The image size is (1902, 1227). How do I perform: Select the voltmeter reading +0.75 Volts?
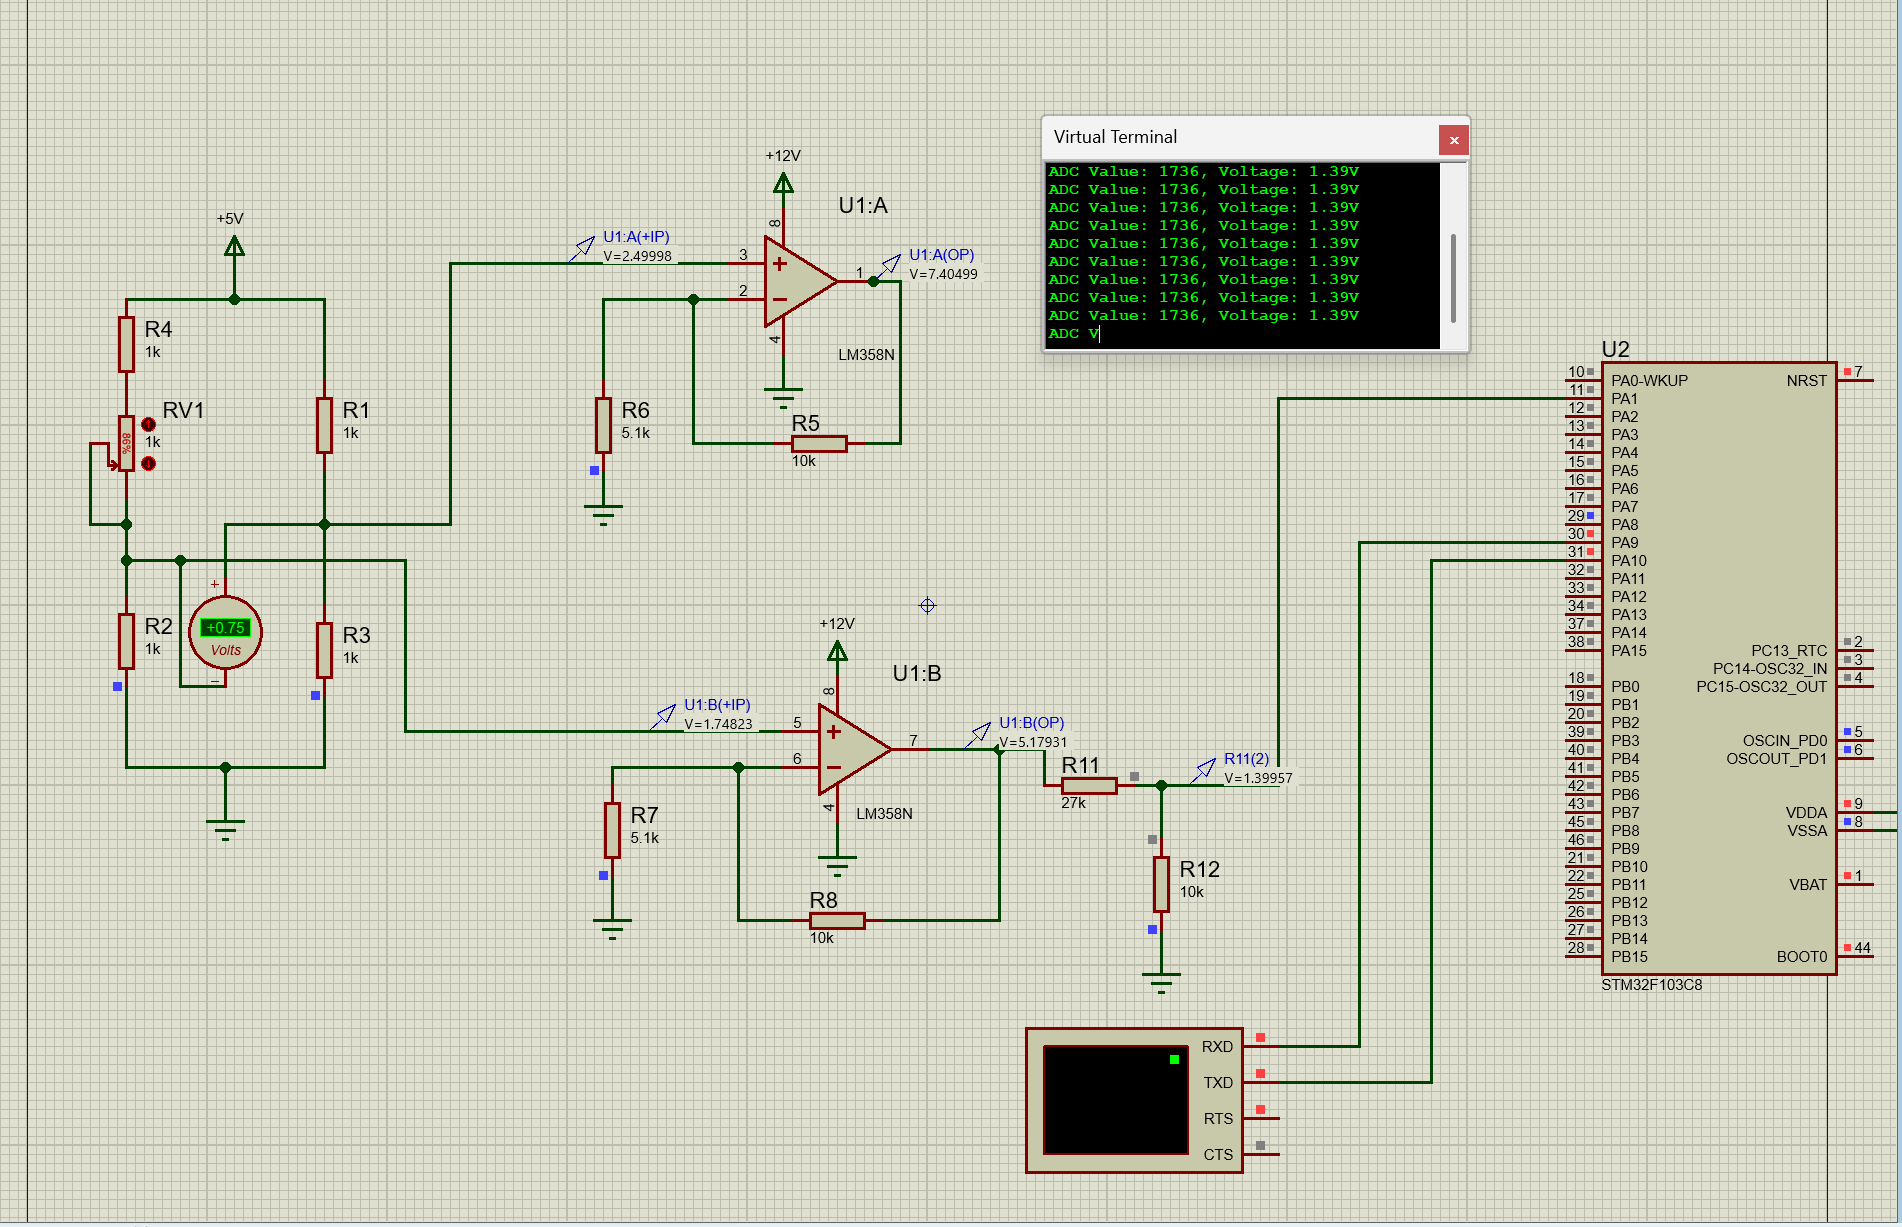[225, 628]
